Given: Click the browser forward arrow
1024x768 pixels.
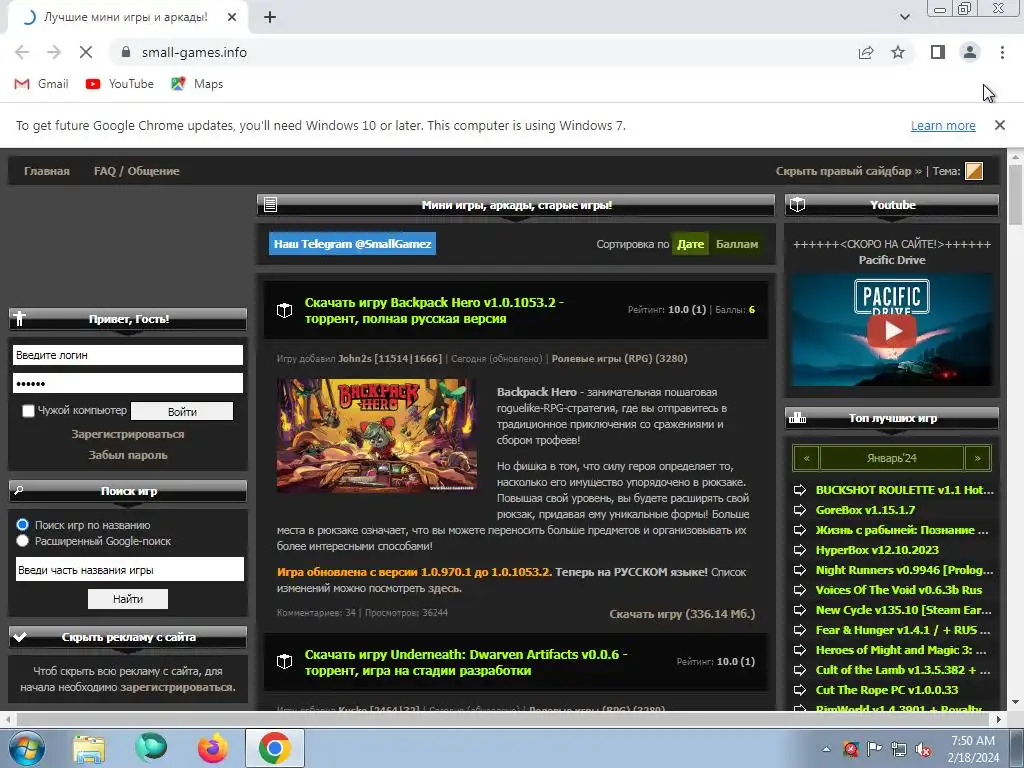Looking at the screenshot, I should click(54, 52).
